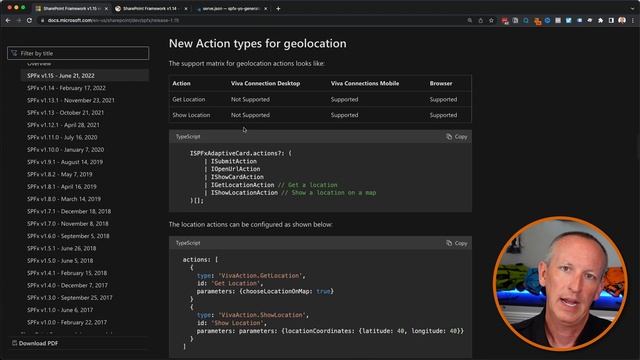Open SPFx v1.15 - June 21, 2022

(x=61, y=76)
